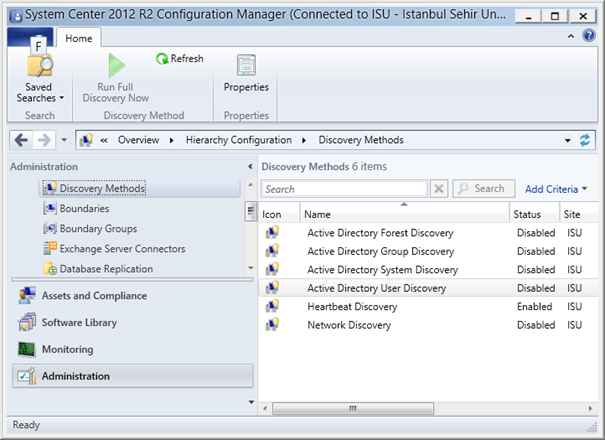Click into the Search input field

coord(344,188)
